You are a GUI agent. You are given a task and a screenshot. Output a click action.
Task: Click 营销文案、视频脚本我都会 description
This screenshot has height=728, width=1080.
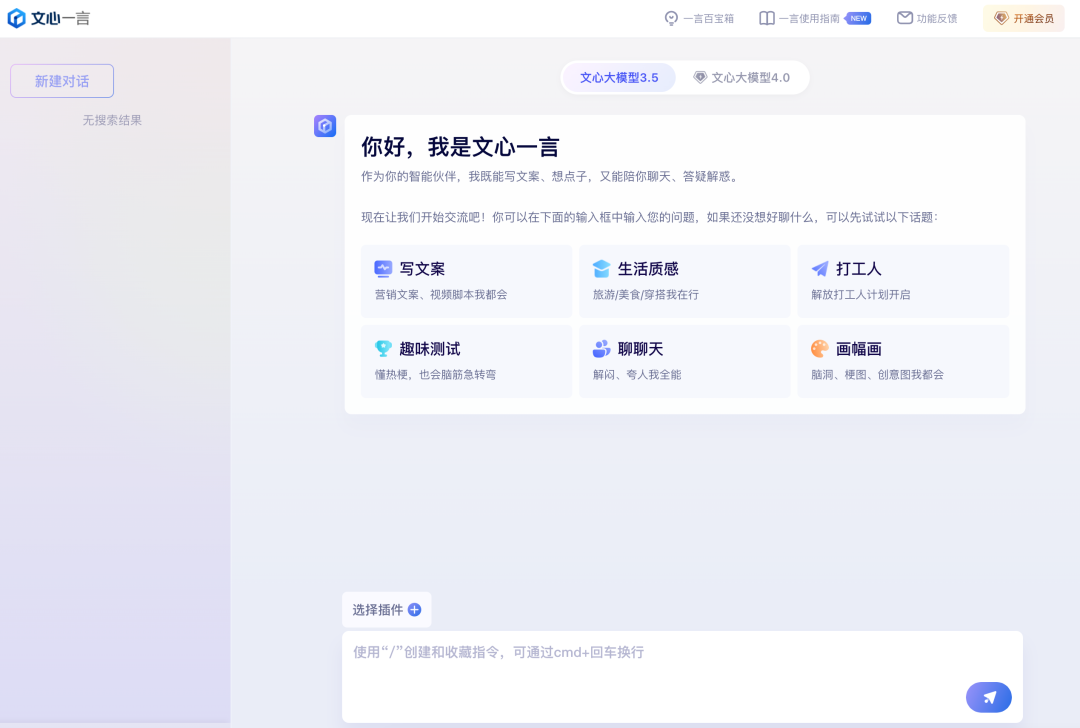pos(441,295)
